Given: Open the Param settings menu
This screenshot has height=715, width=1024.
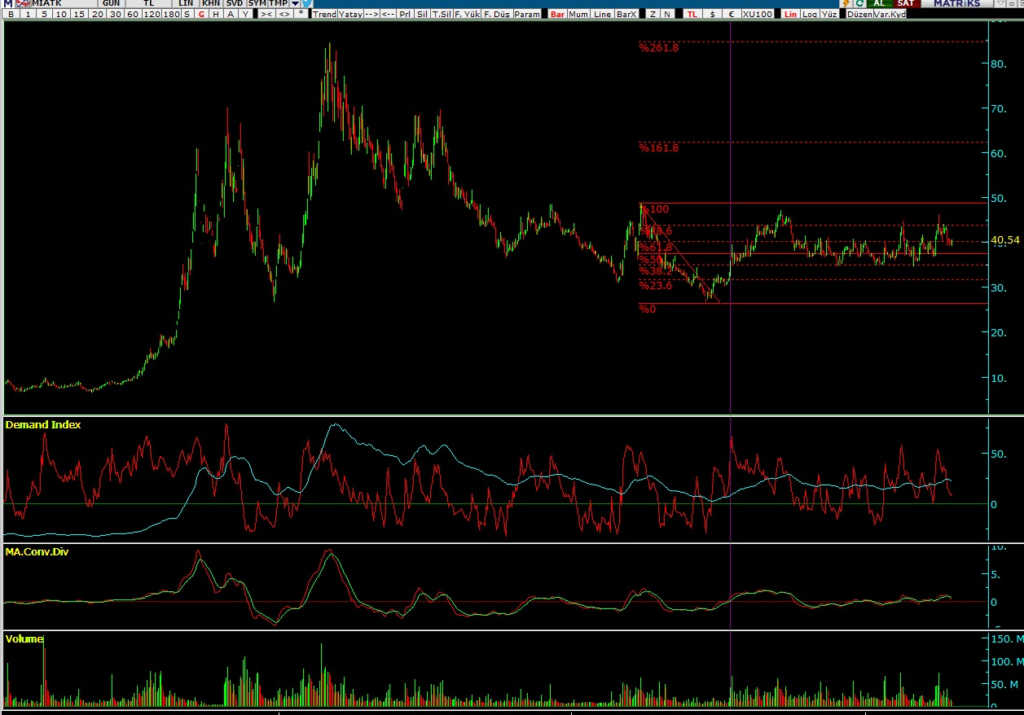Looking at the screenshot, I should (x=527, y=15).
